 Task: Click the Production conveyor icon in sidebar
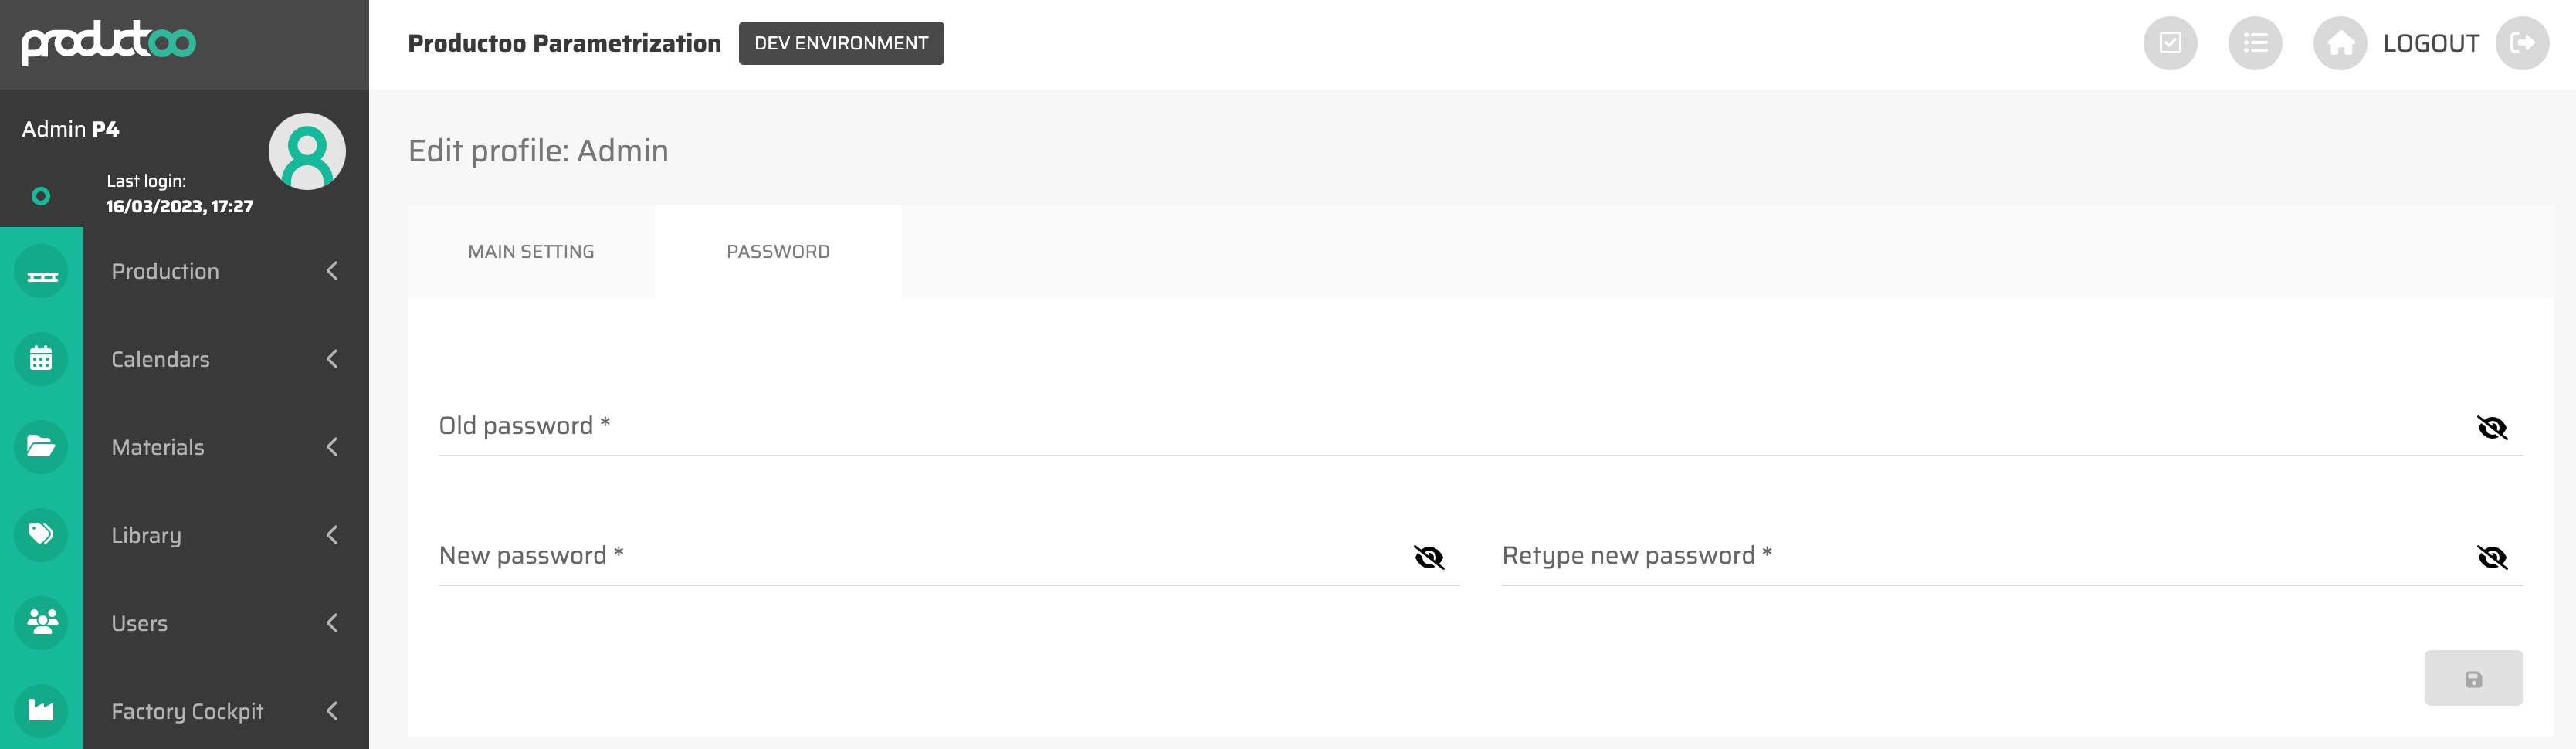[41, 272]
